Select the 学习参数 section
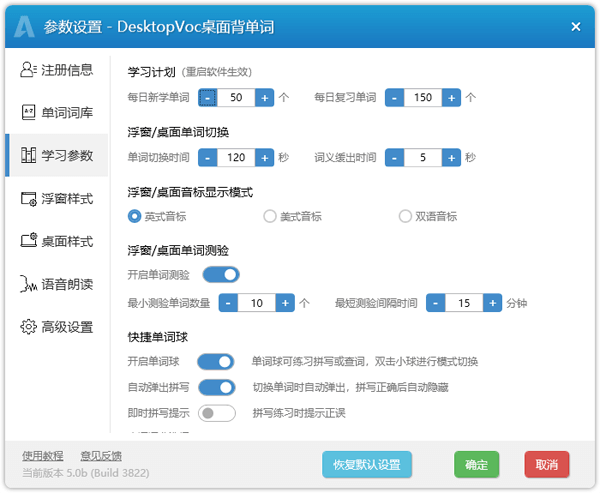This screenshot has width=600, height=493. [x=57, y=155]
